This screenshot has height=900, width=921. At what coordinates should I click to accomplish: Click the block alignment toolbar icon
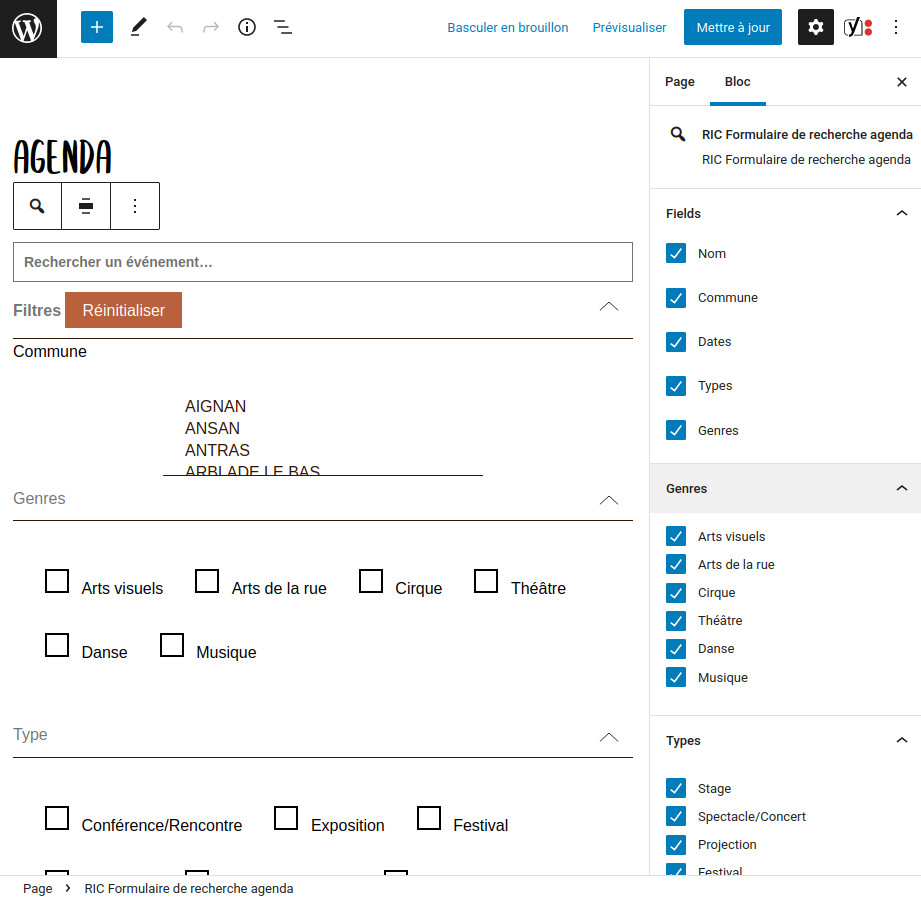tap(86, 206)
